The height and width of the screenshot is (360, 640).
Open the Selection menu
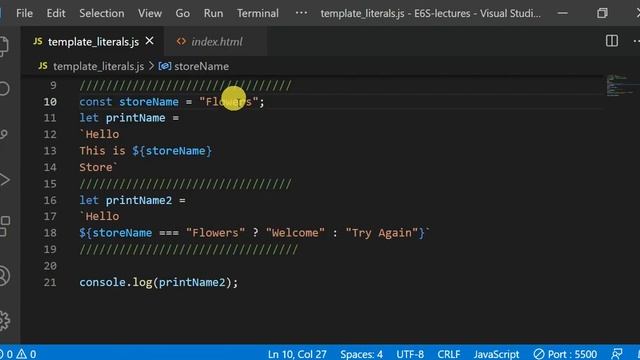coord(102,13)
